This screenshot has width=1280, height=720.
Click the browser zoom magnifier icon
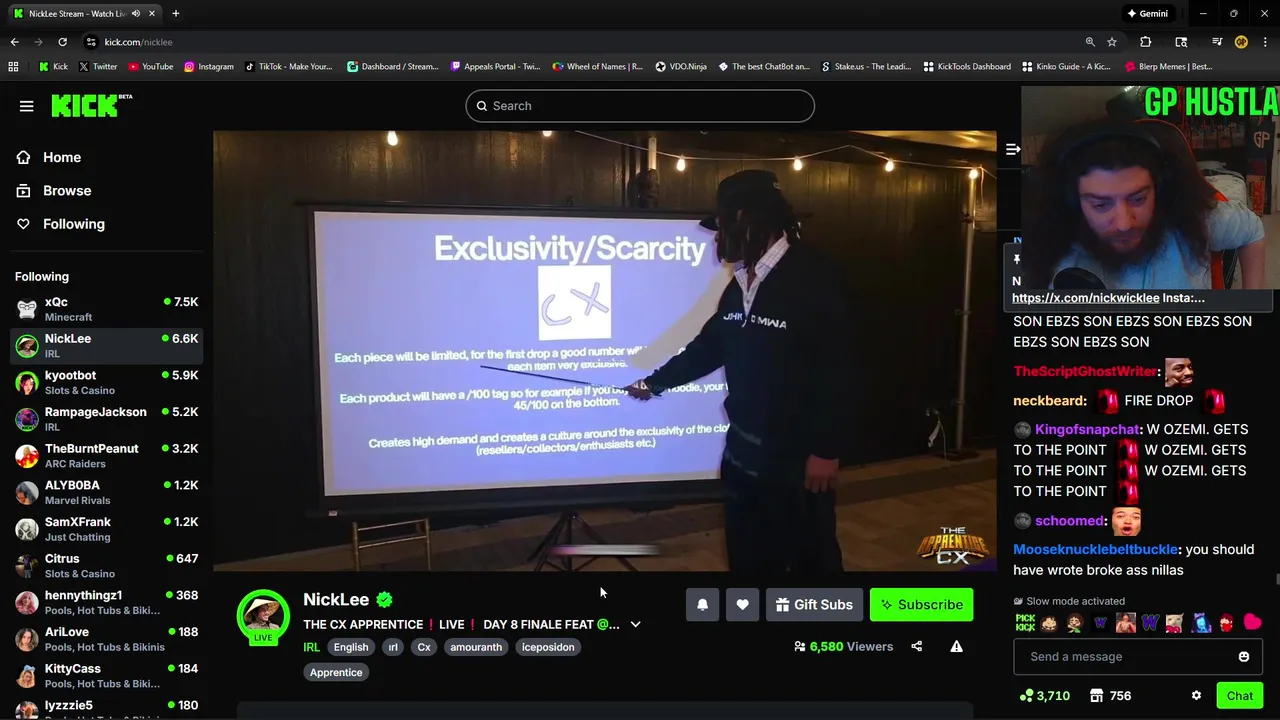[1090, 42]
